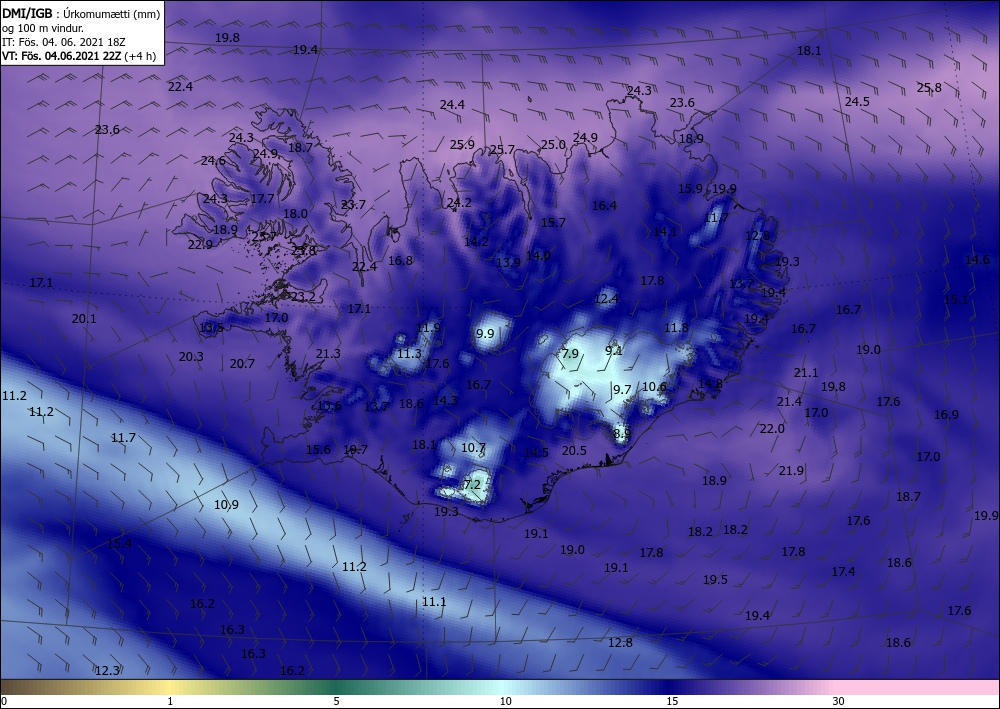This screenshot has width=1000, height=709.
Task: Click the "IT: Fös. 04. 06. 2021 18Z" line
Action: [64, 42]
